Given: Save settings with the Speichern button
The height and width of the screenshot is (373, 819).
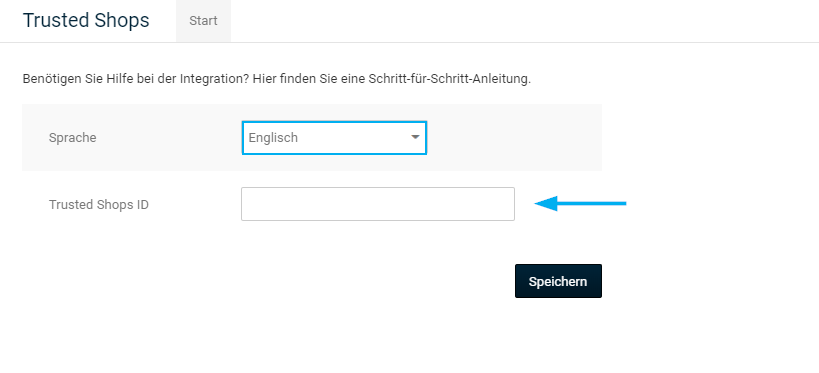Looking at the screenshot, I should click(558, 281).
